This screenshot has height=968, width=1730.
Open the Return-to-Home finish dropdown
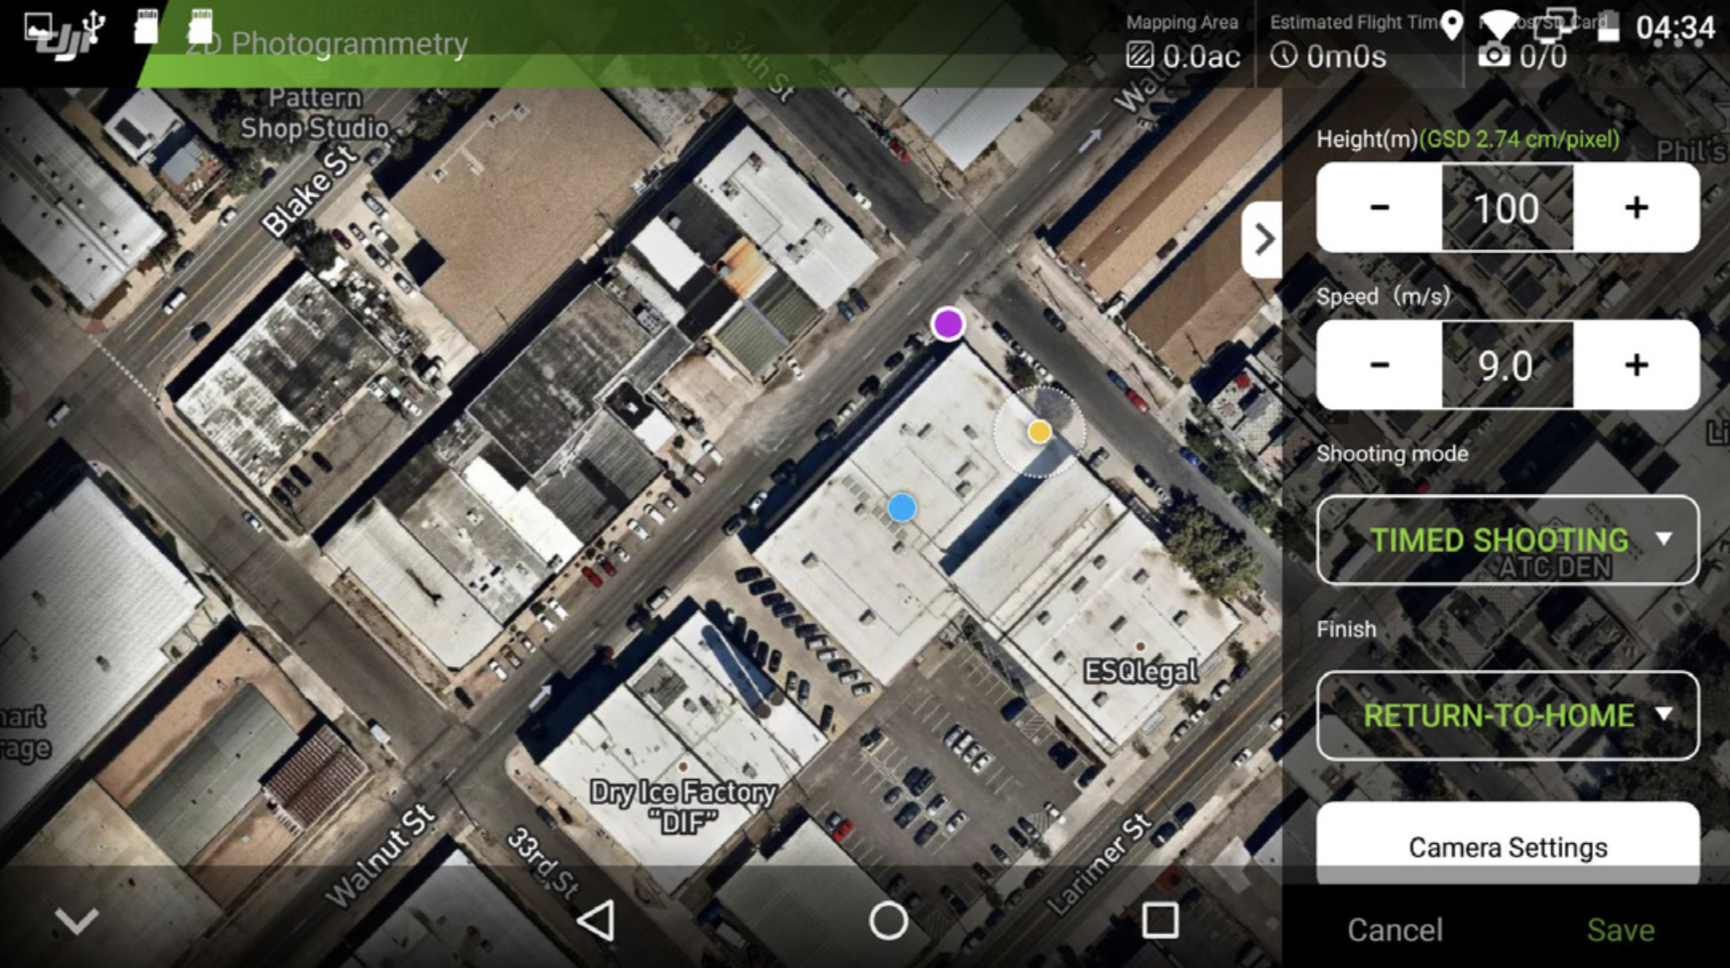(1507, 716)
